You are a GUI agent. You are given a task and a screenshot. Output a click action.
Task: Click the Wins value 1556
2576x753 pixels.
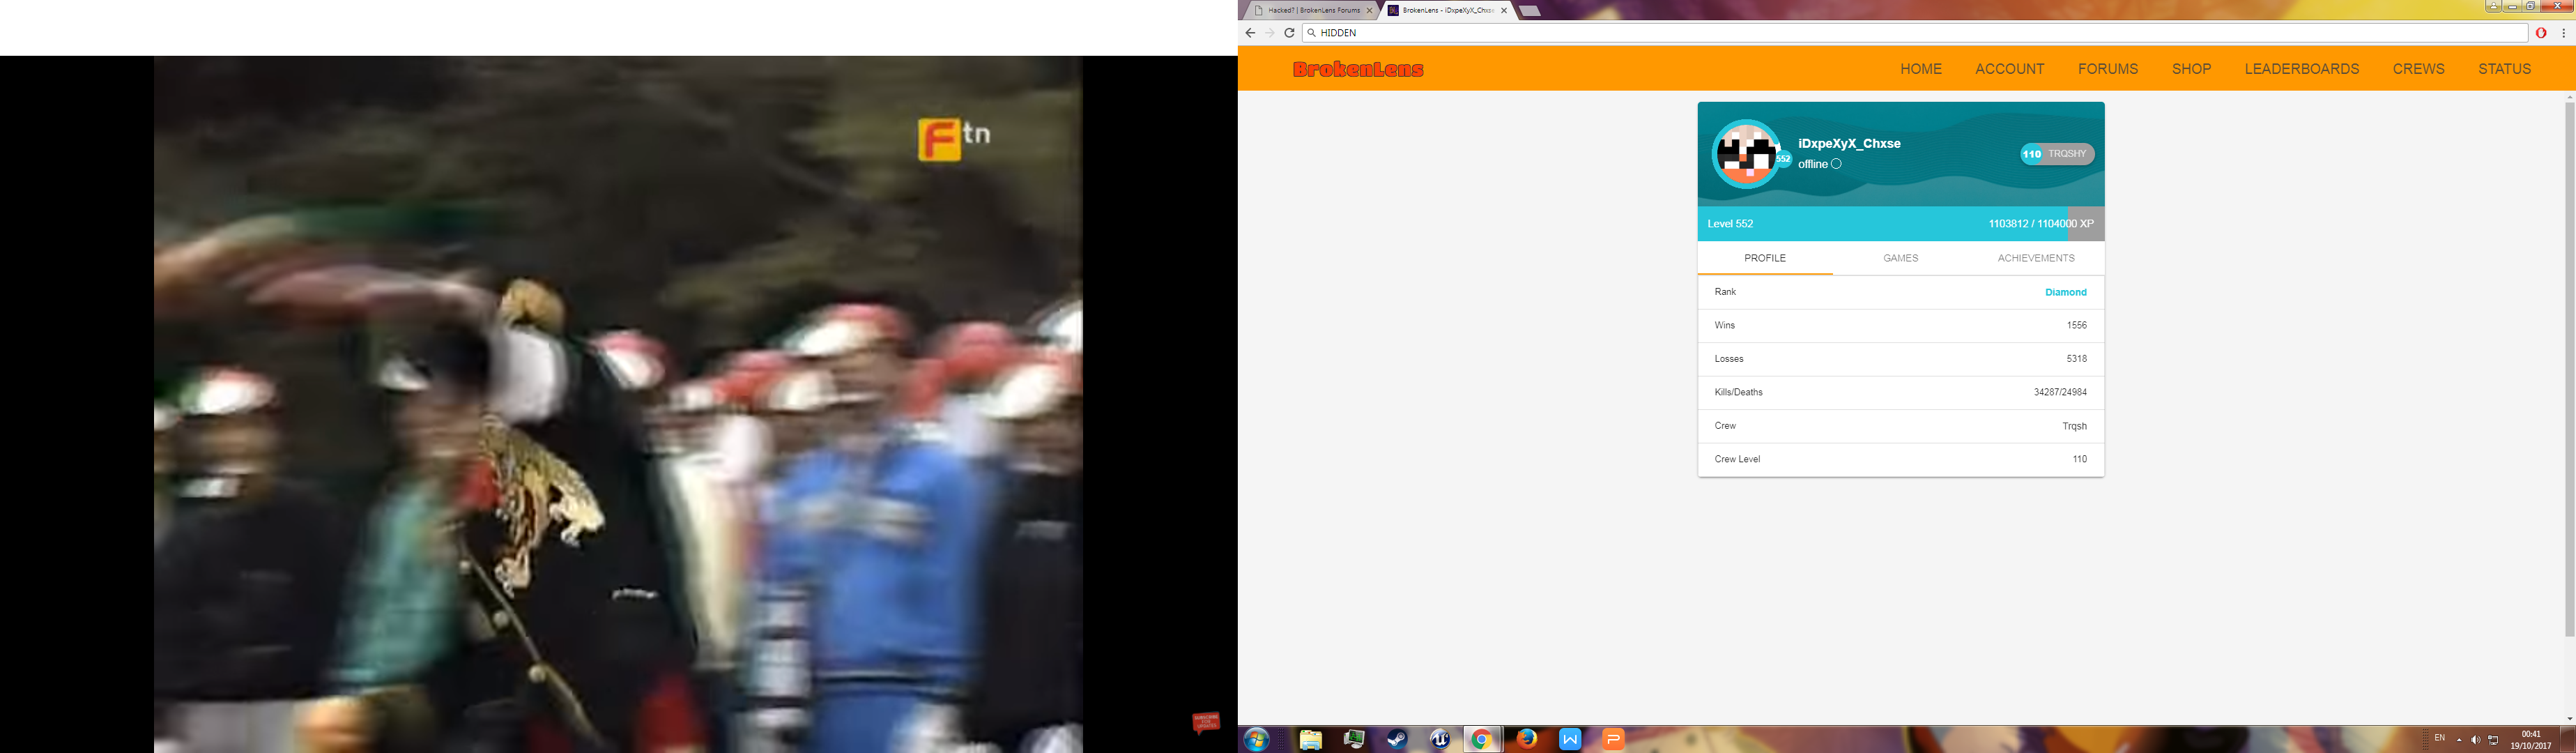point(2077,325)
